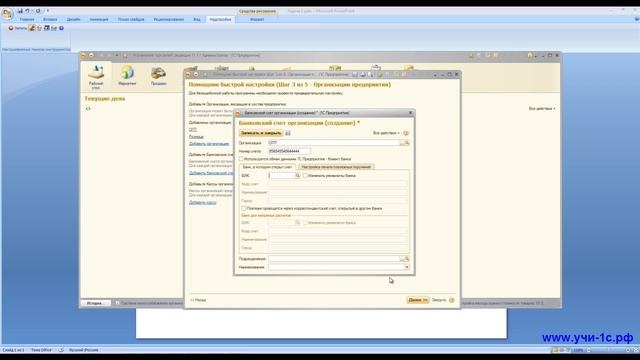Open 'Главная' ribbon tab

(27, 19)
